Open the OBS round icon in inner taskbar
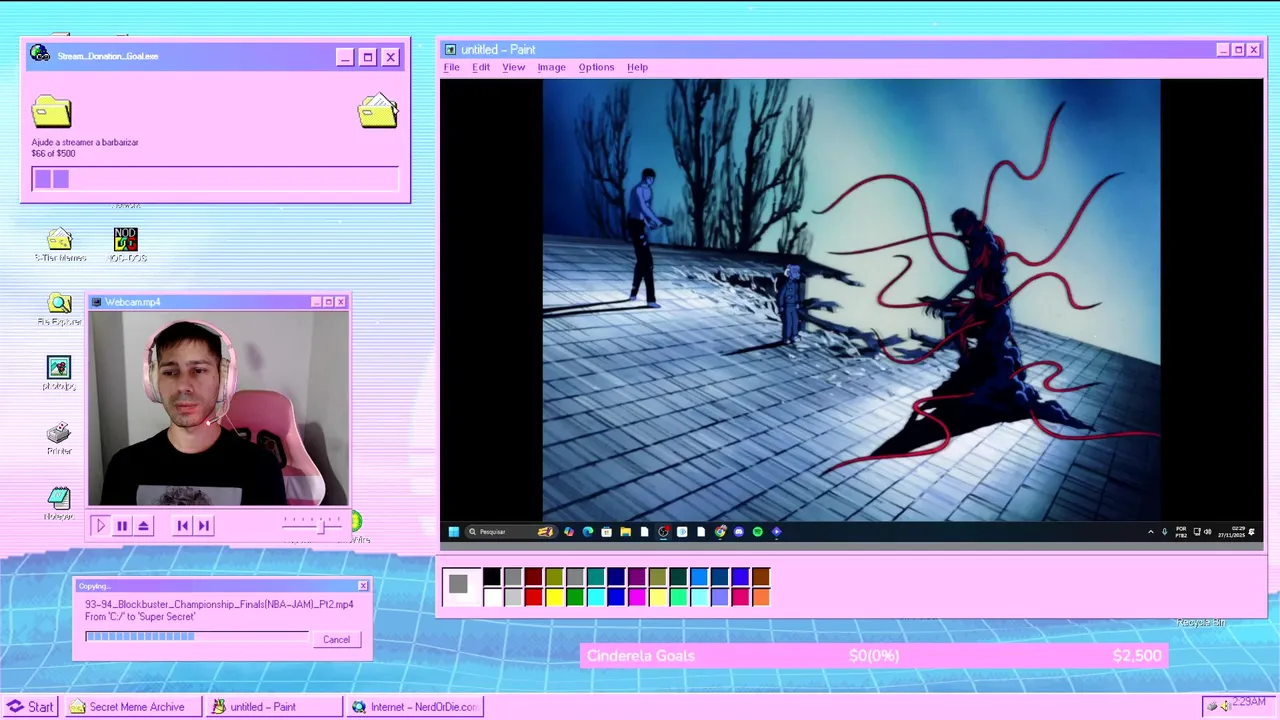Viewport: 1280px width, 720px height. tap(663, 532)
